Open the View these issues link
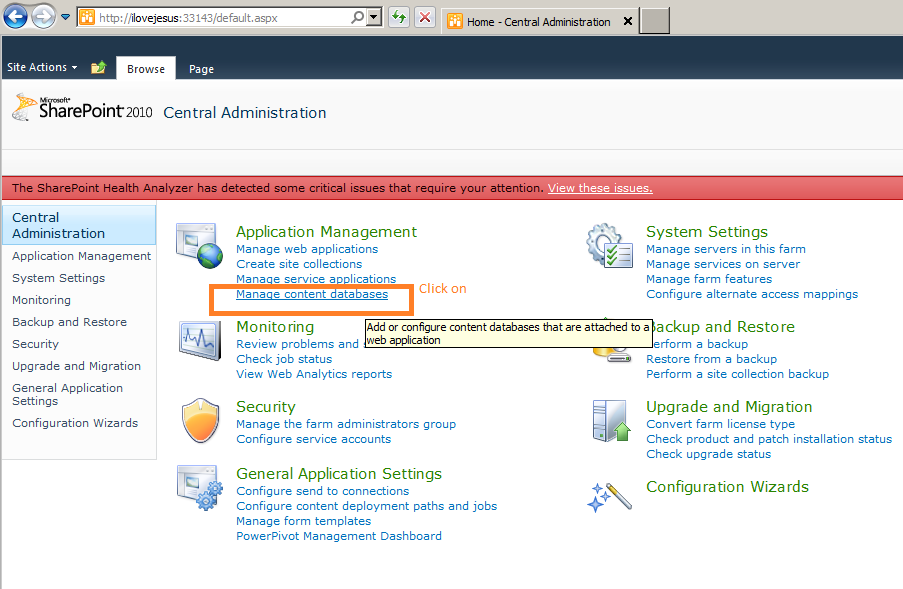The width and height of the screenshot is (903, 589). tap(600, 188)
